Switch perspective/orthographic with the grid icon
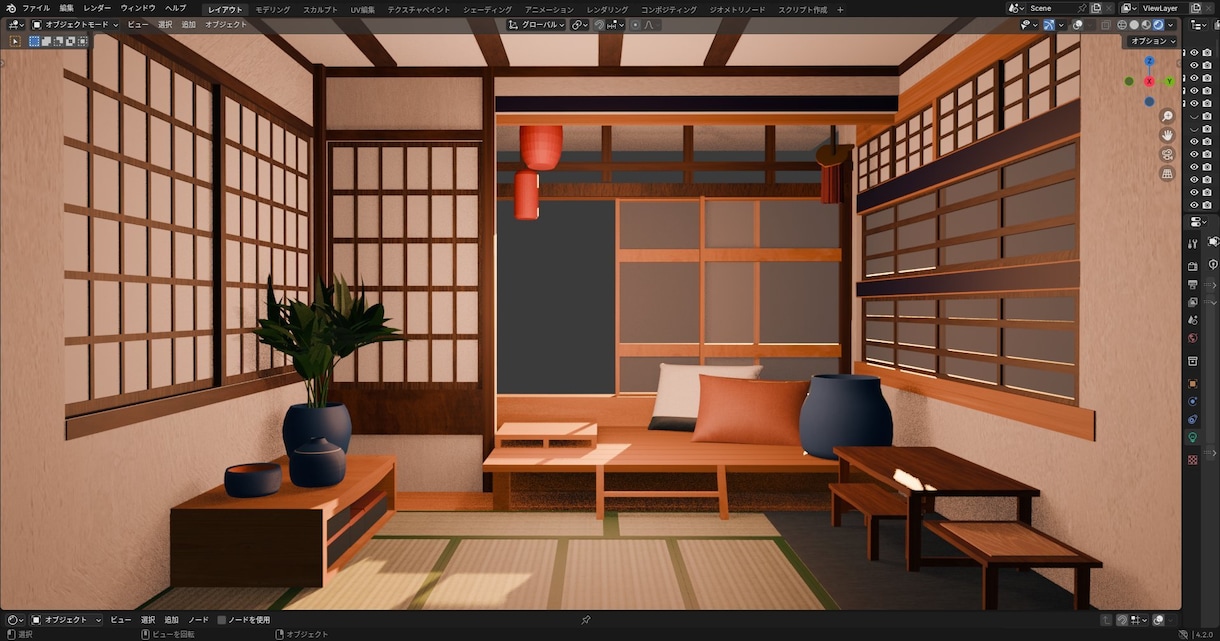The height and width of the screenshot is (641, 1220). (x=1167, y=173)
